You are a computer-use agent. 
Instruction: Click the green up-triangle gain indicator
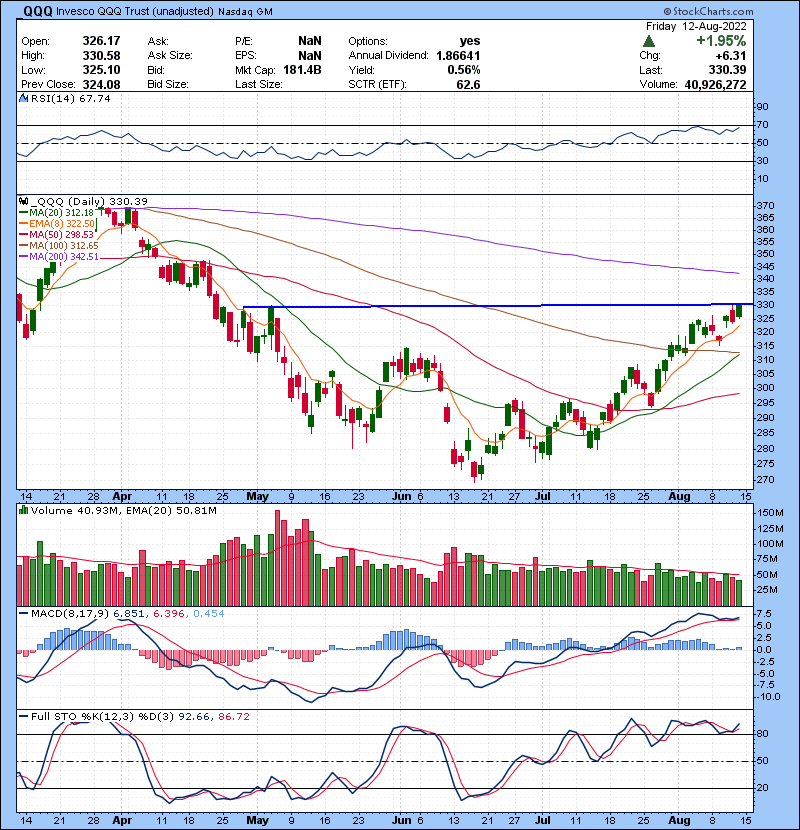(x=649, y=41)
